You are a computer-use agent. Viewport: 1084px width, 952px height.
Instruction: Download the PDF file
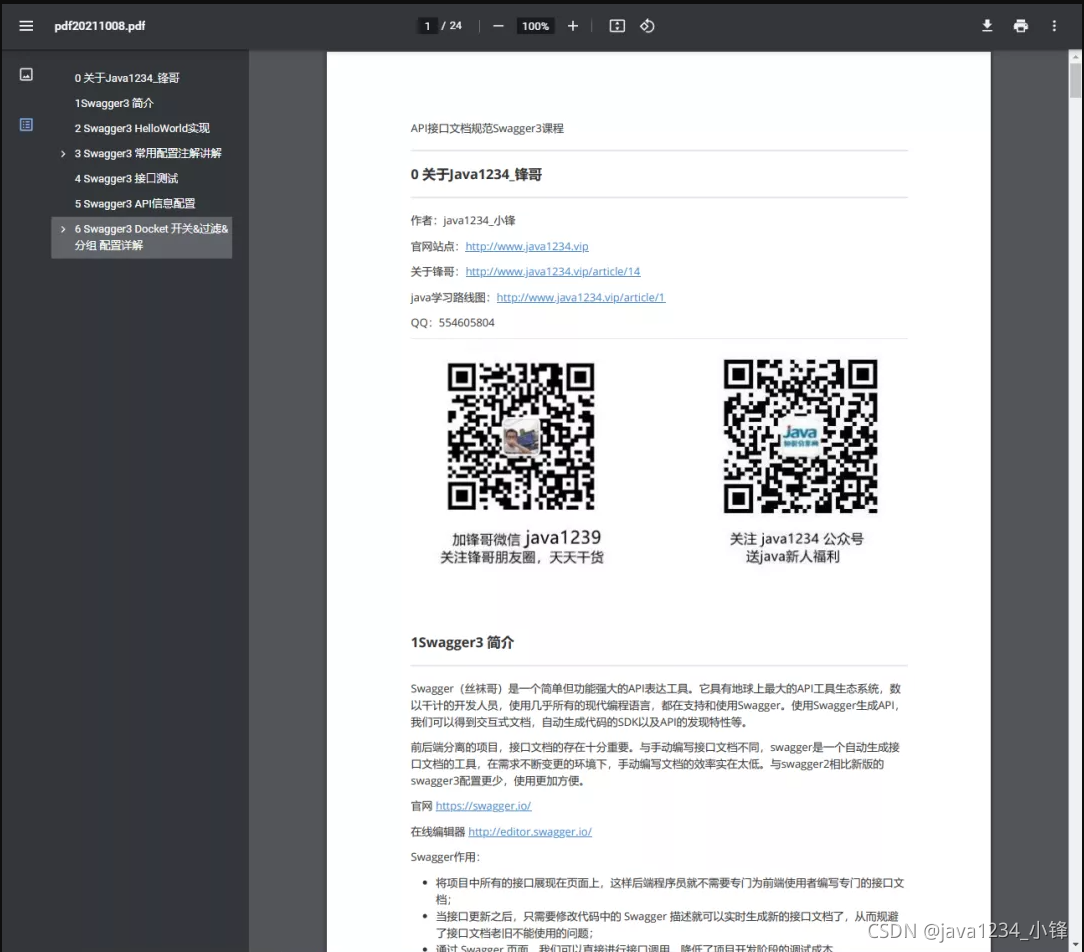point(987,26)
